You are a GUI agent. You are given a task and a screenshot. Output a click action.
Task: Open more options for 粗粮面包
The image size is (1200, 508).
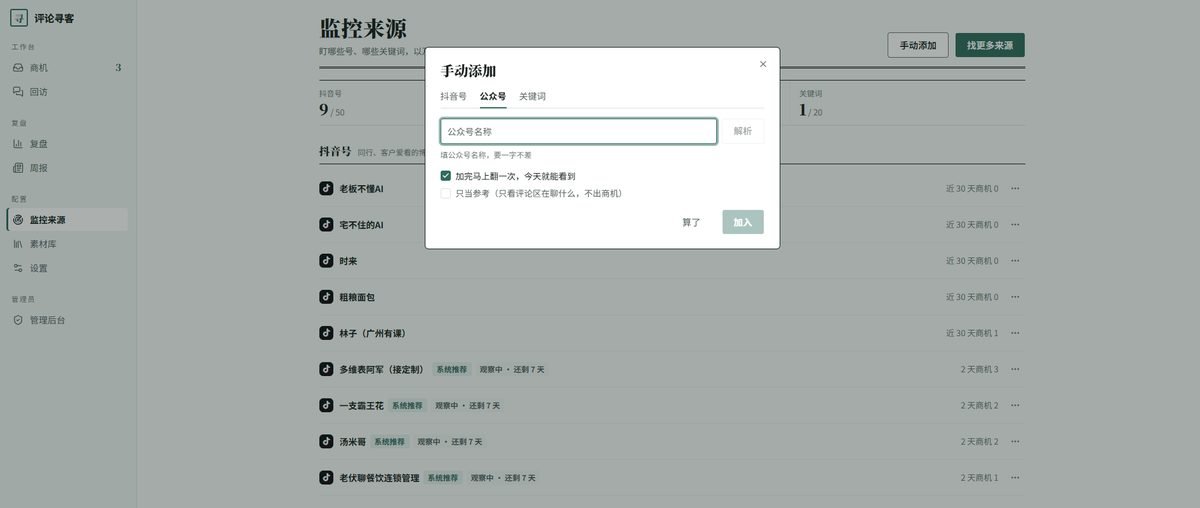[1015, 296]
